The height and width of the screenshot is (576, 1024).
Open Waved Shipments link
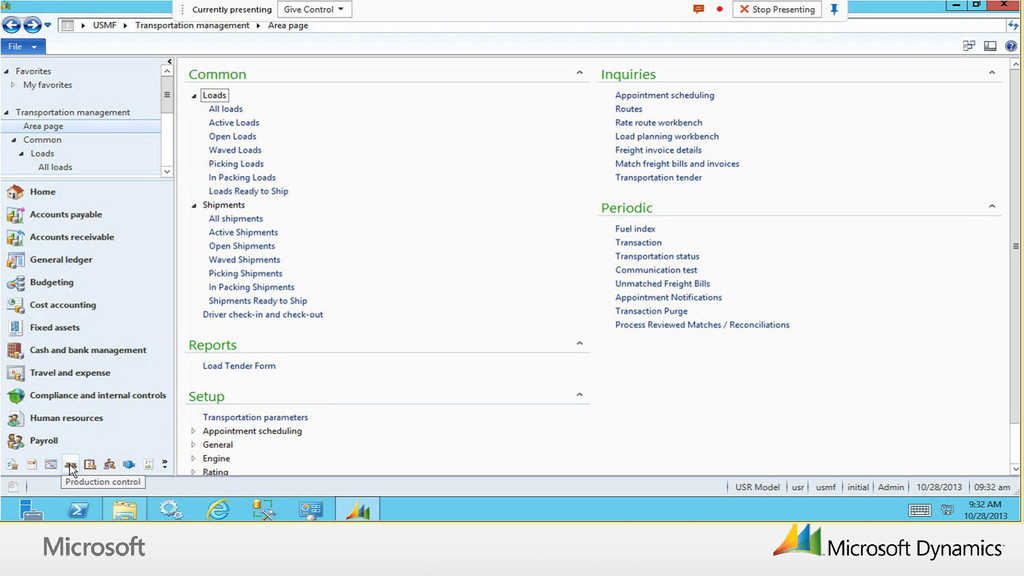coord(244,260)
